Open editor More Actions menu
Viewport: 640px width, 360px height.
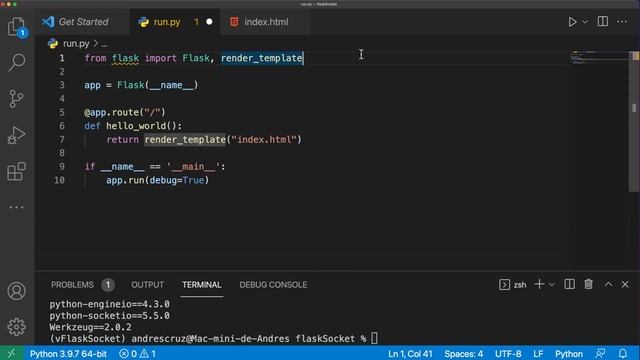coord(622,22)
